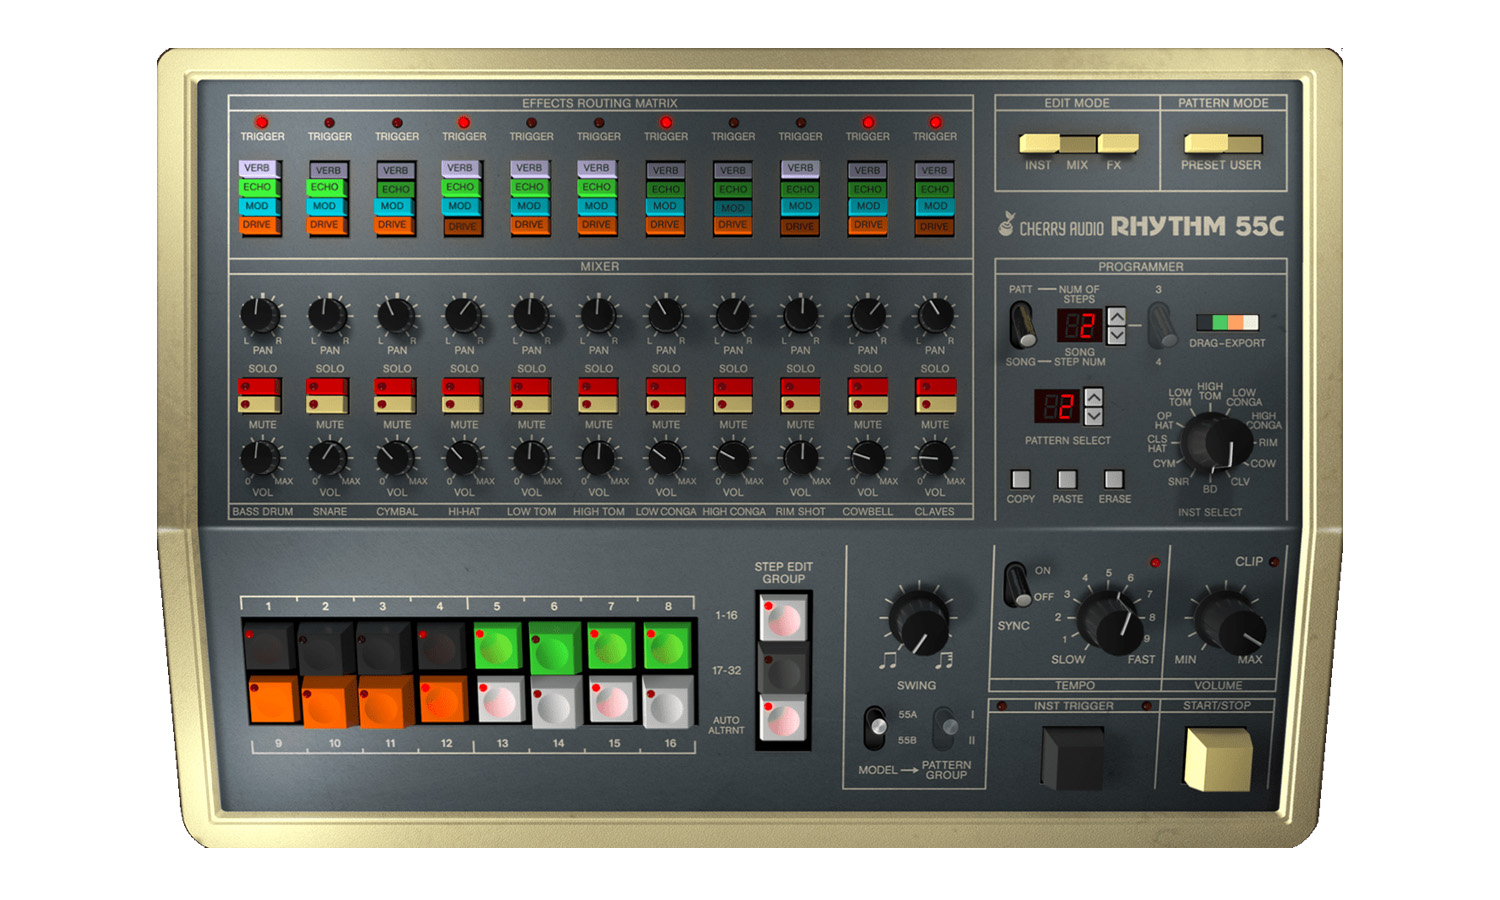Mute the Bass Drum channel

click(259, 404)
